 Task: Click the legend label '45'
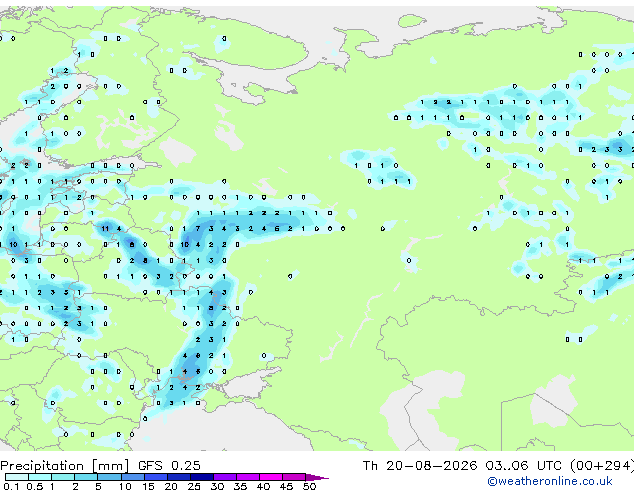(x=286, y=486)
